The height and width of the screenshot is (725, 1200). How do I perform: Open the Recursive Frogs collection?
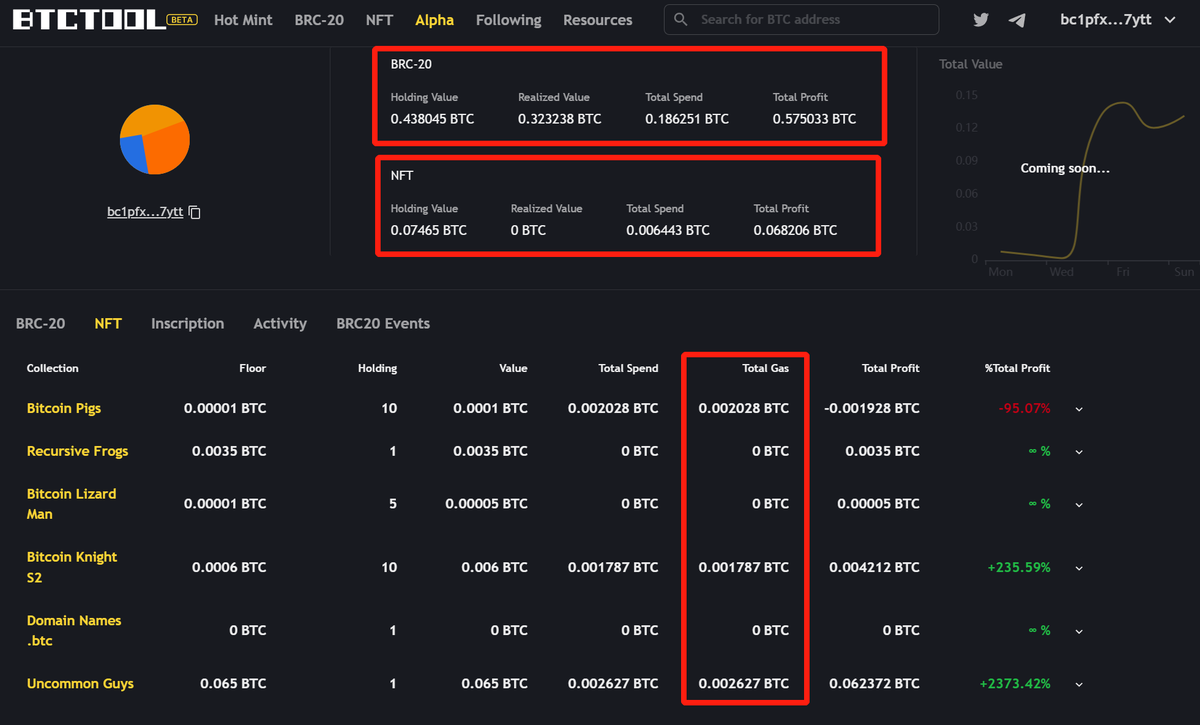[77, 451]
